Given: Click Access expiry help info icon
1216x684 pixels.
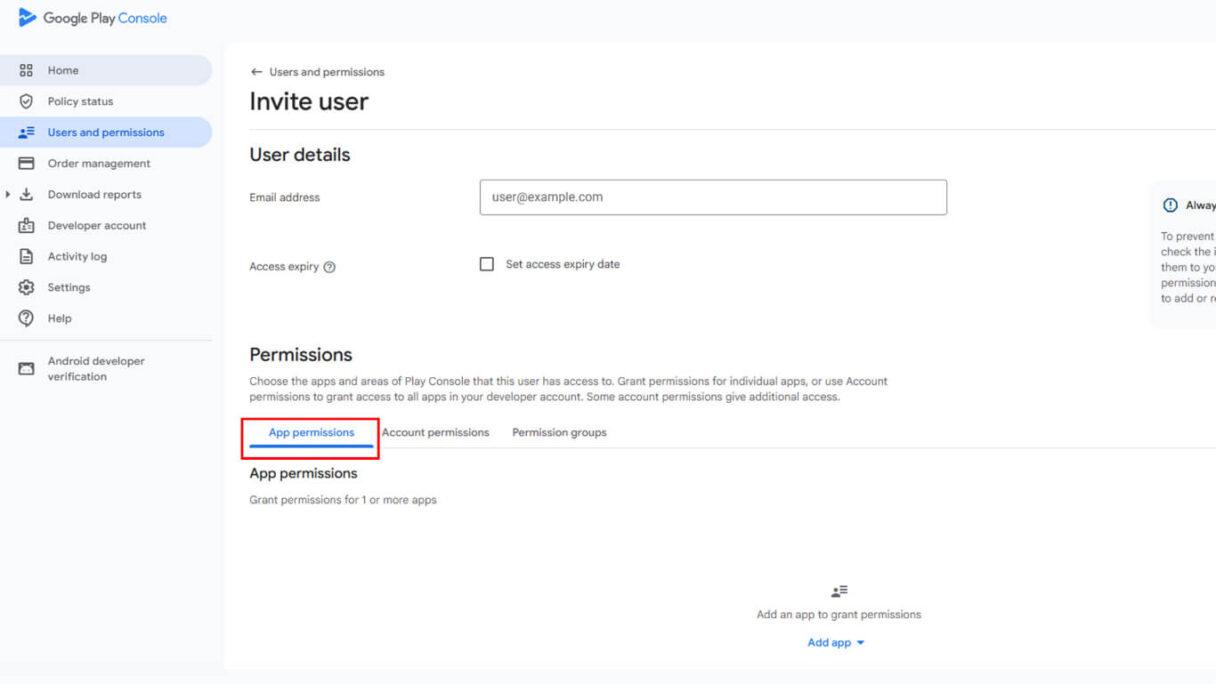Looking at the screenshot, I should coord(330,268).
